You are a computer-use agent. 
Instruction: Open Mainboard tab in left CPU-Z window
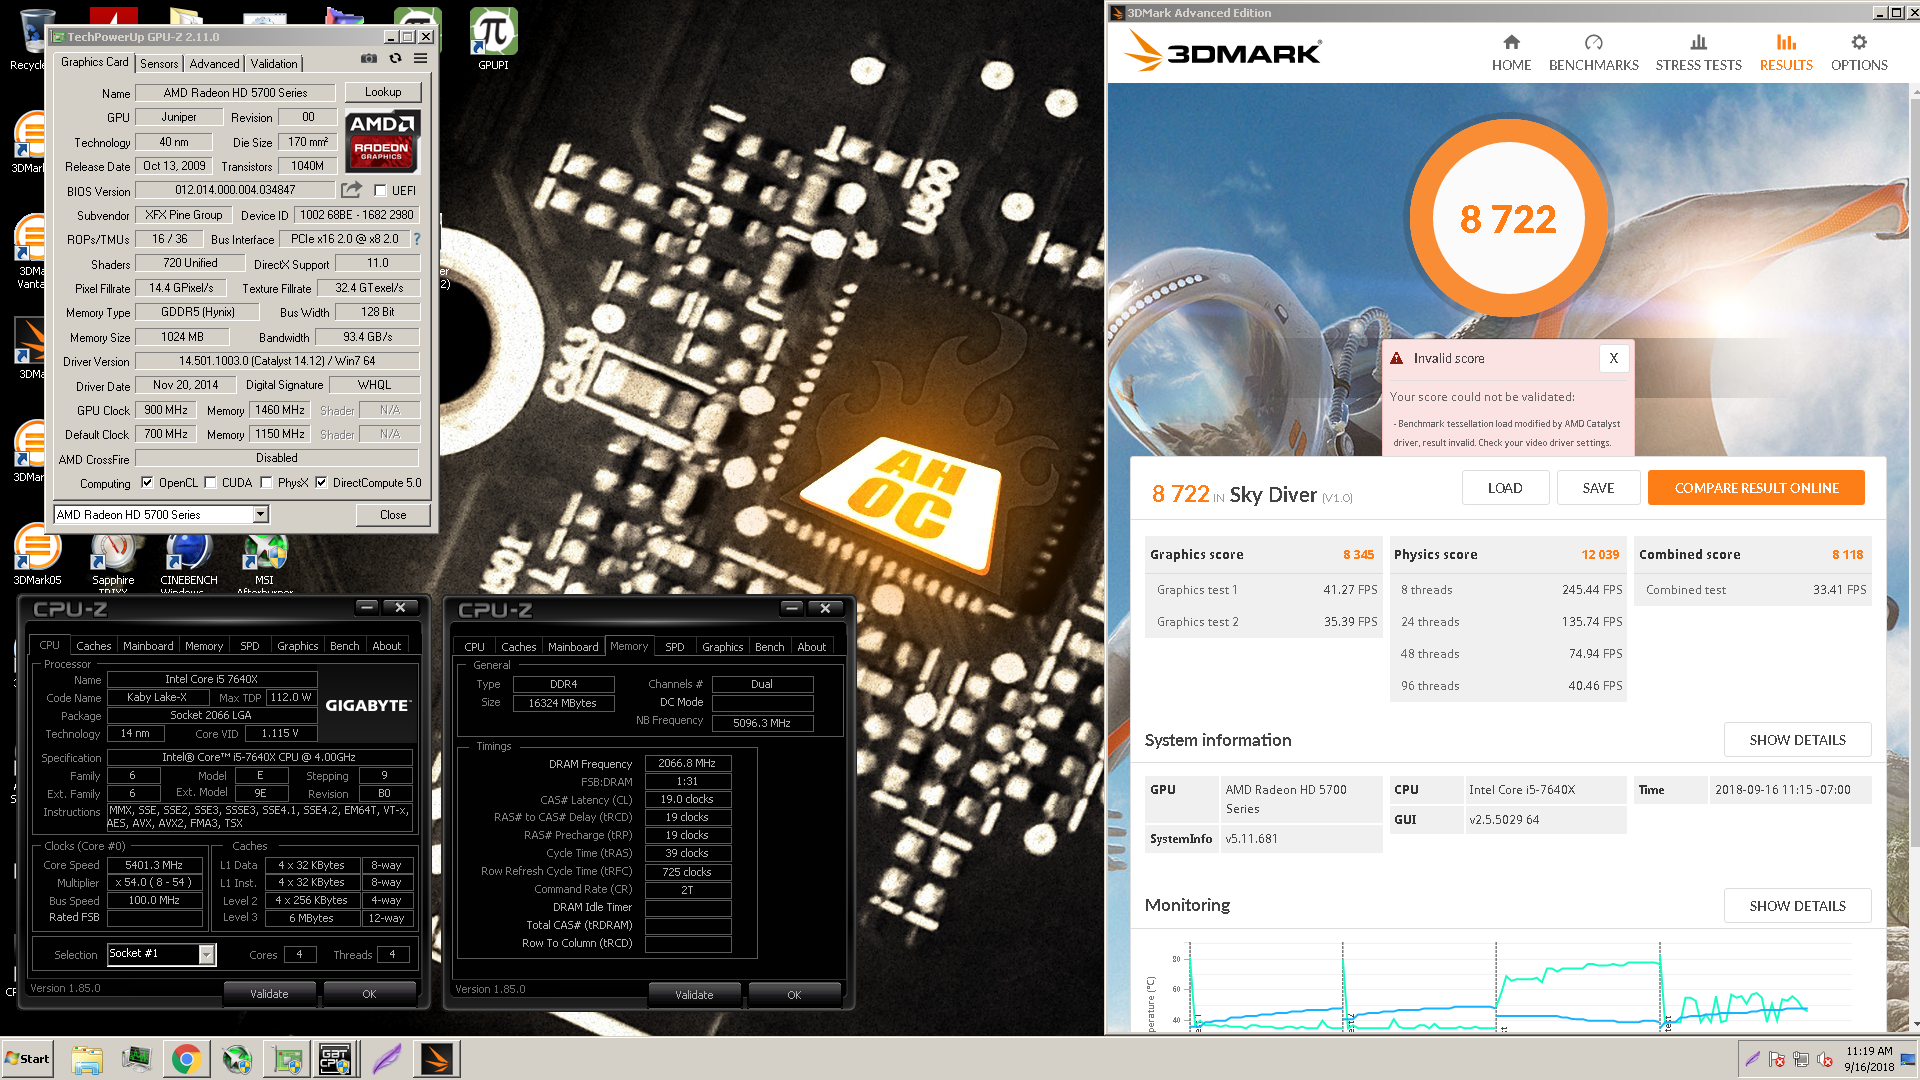(148, 646)
